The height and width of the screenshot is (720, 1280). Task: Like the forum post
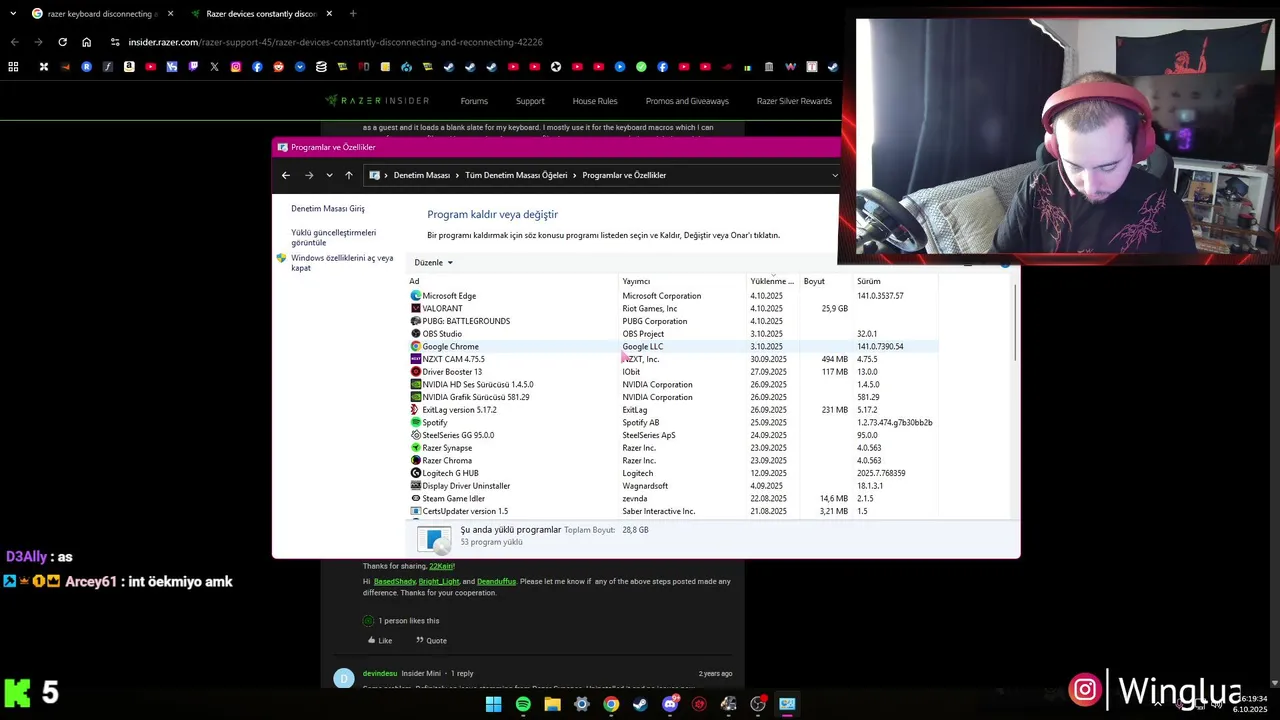coord(380,641)
